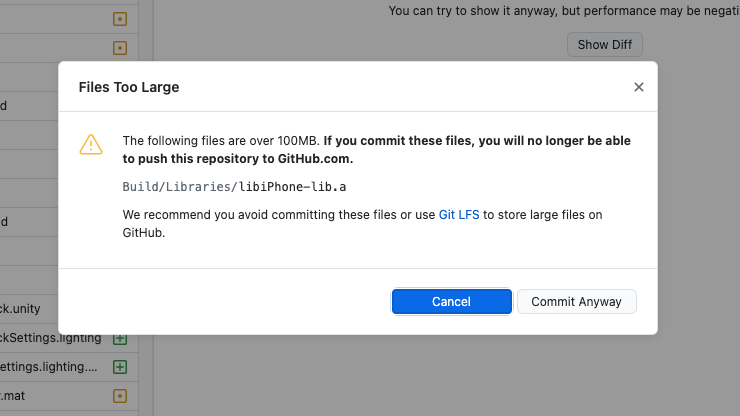This screenshot has height=416, width=740.
Task: Select the ettings.lighting.... file entry
Action: 50,367
